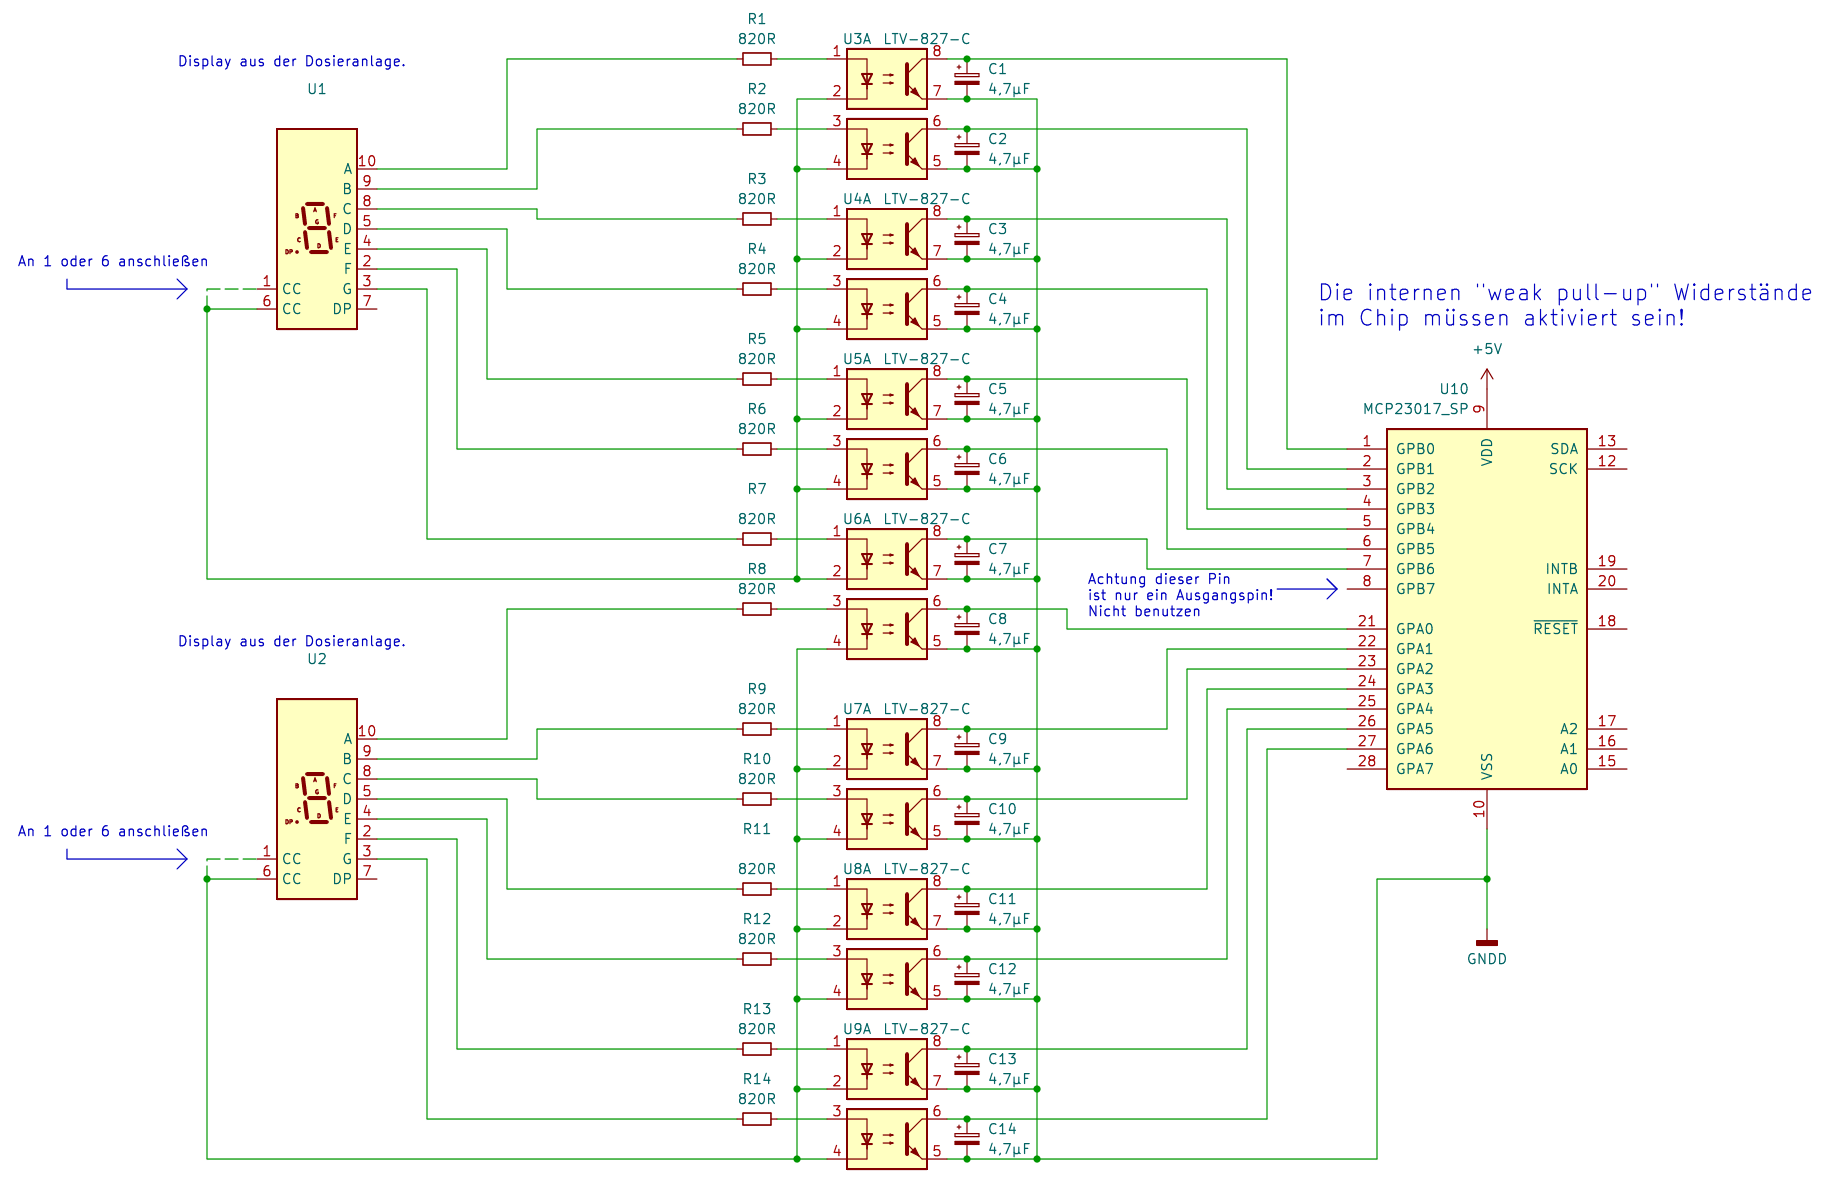Screen dimensions: 1831x1185
Task: Click the C3 capacitor symbol
Action: pos(967,239)
